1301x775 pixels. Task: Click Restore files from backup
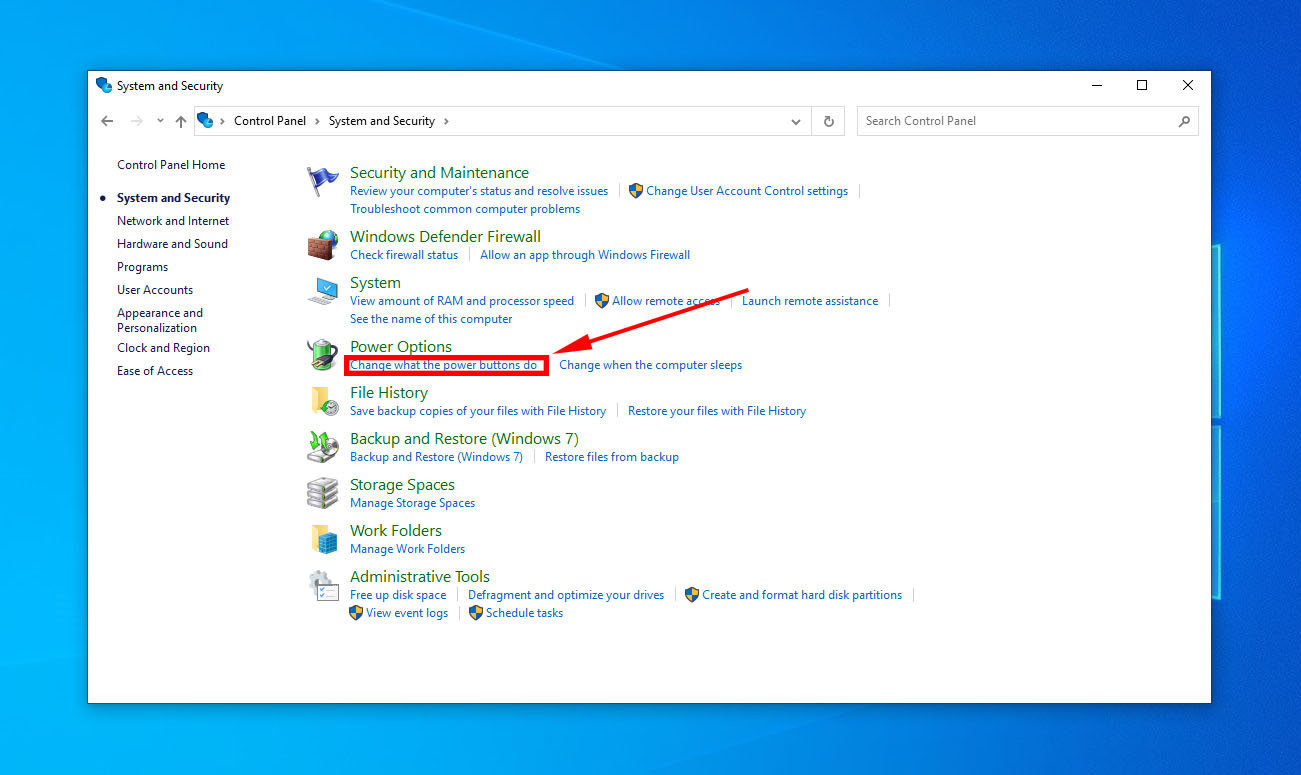(612, 457)
